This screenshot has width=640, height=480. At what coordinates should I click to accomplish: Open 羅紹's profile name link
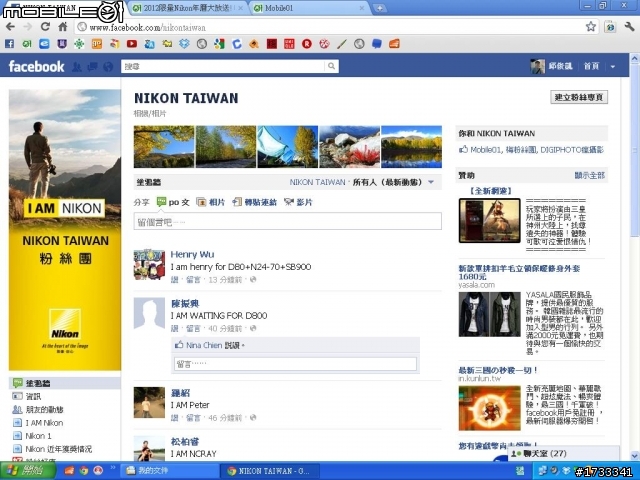180,393
